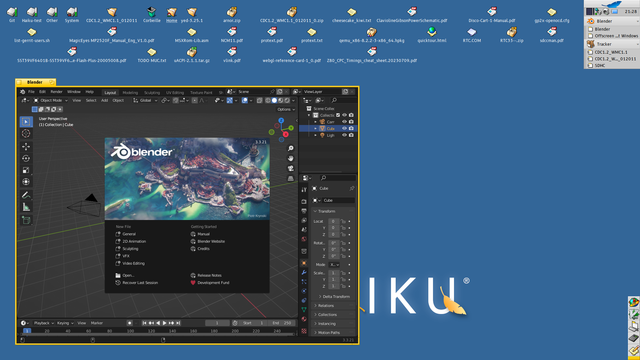Viewport: 640px width, 360px height.
Task: Open the Home folder icon on desktop
Action: 171,14
